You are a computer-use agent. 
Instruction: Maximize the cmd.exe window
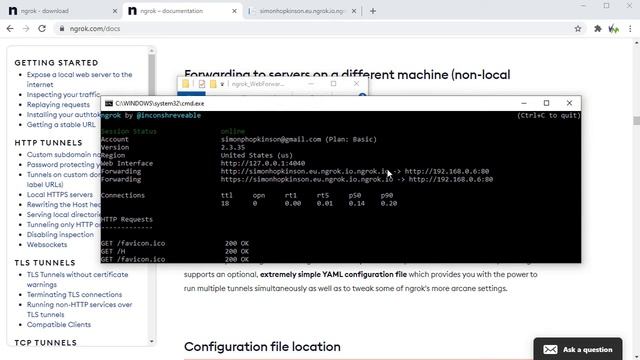[547, 103]
